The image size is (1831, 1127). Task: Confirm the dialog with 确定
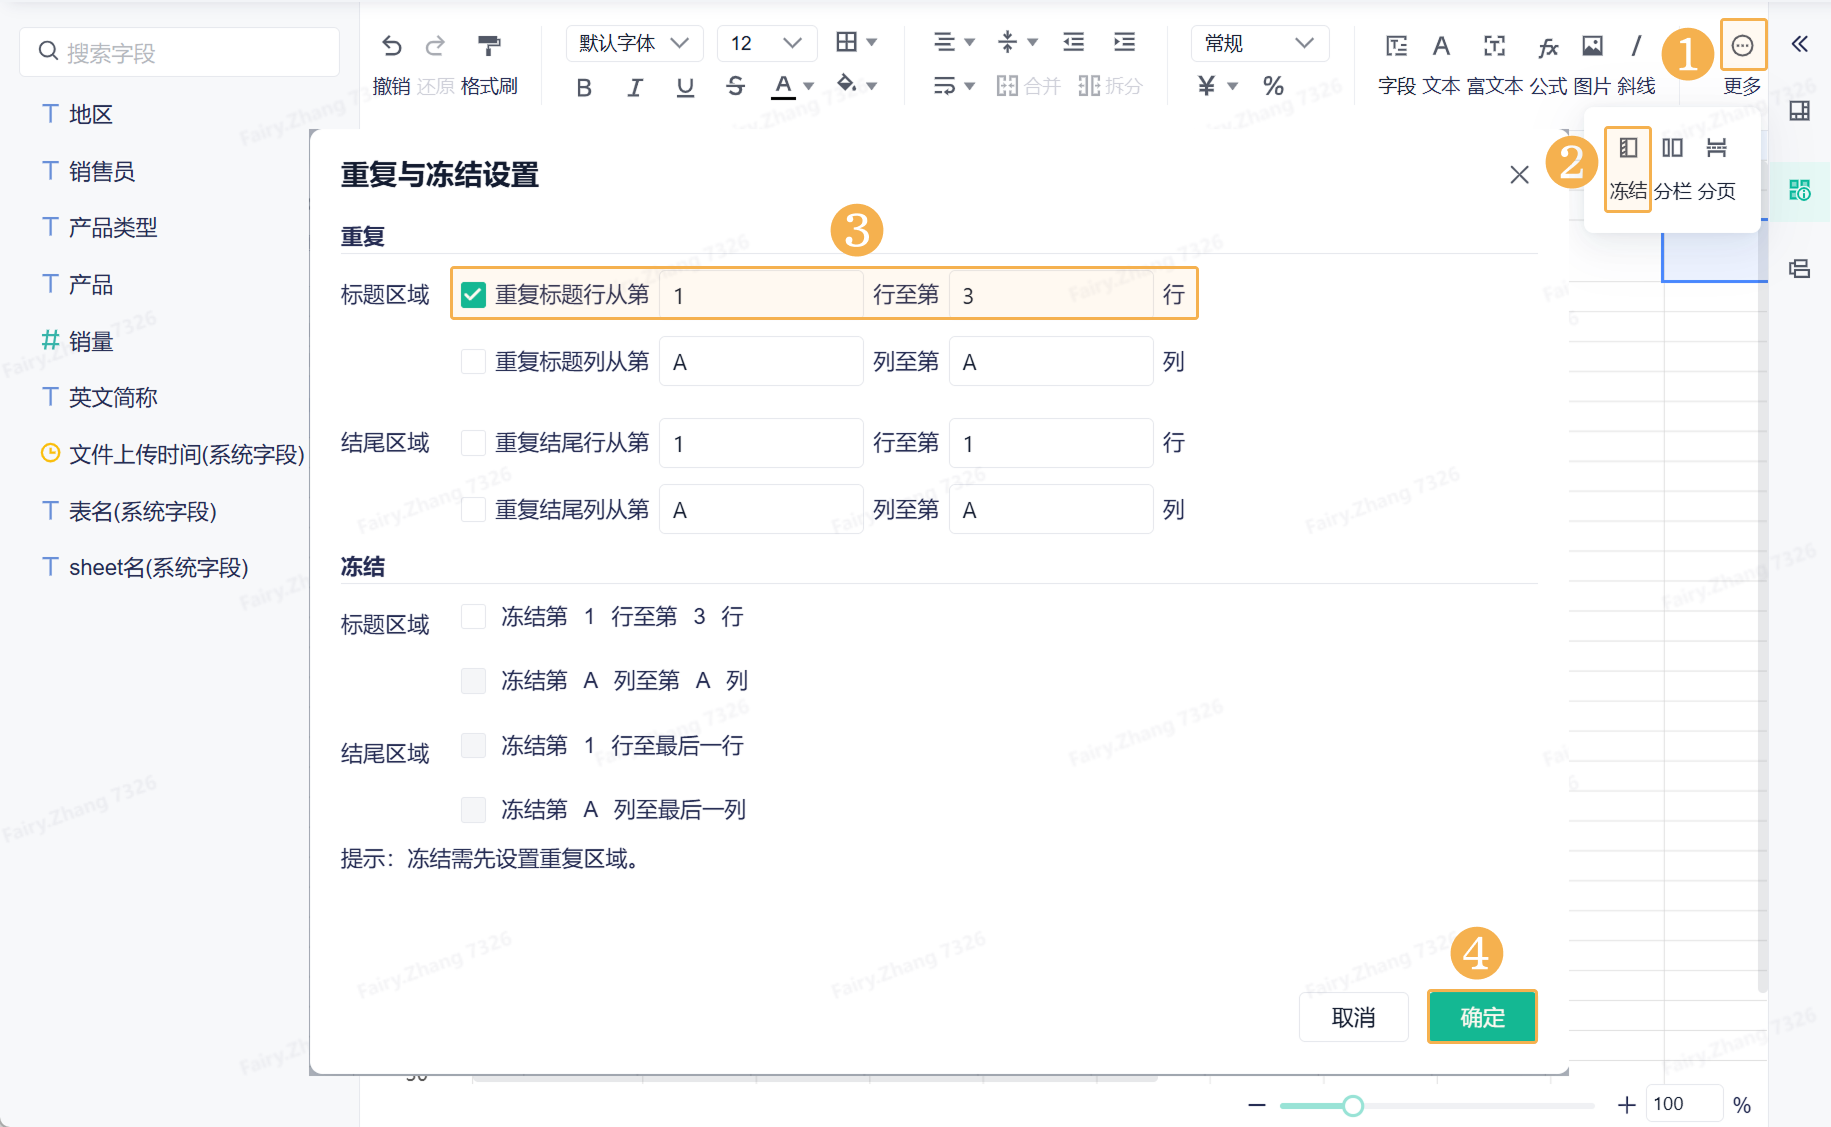[1482, 1017]
